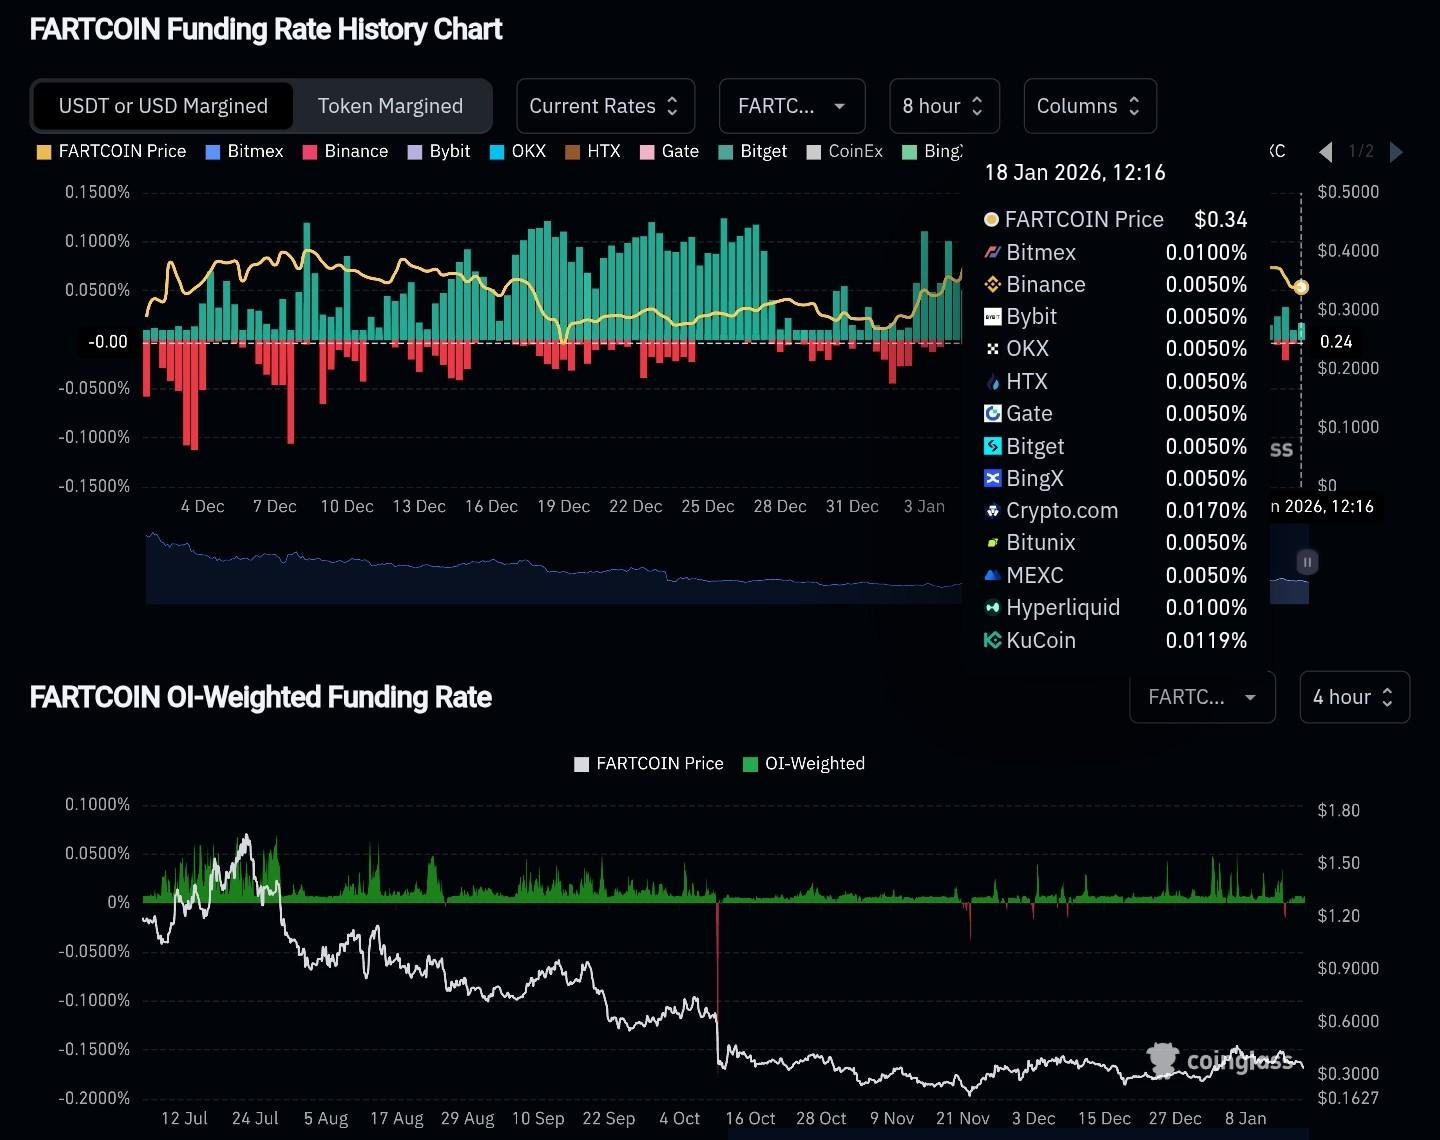Screen dimensions: 1440x1140
Task: Click the Binance exchange icon in the tooltip
Action: 993,284
